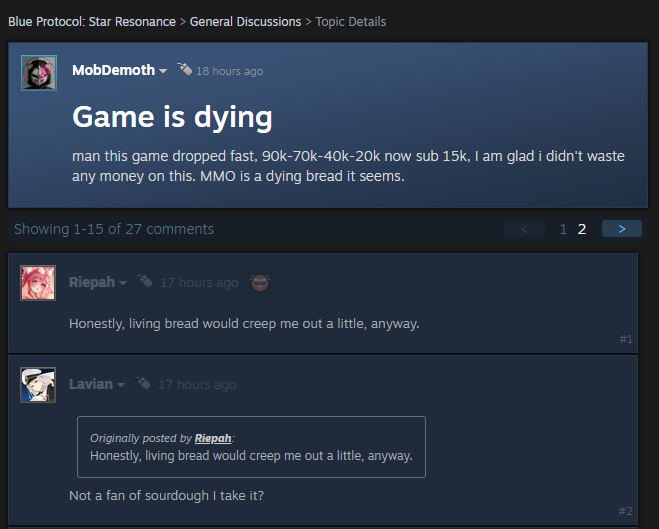Viewport: 659px width, 529px height.
Task: Click the previous page arrow button
Action: tap(524, 229)
